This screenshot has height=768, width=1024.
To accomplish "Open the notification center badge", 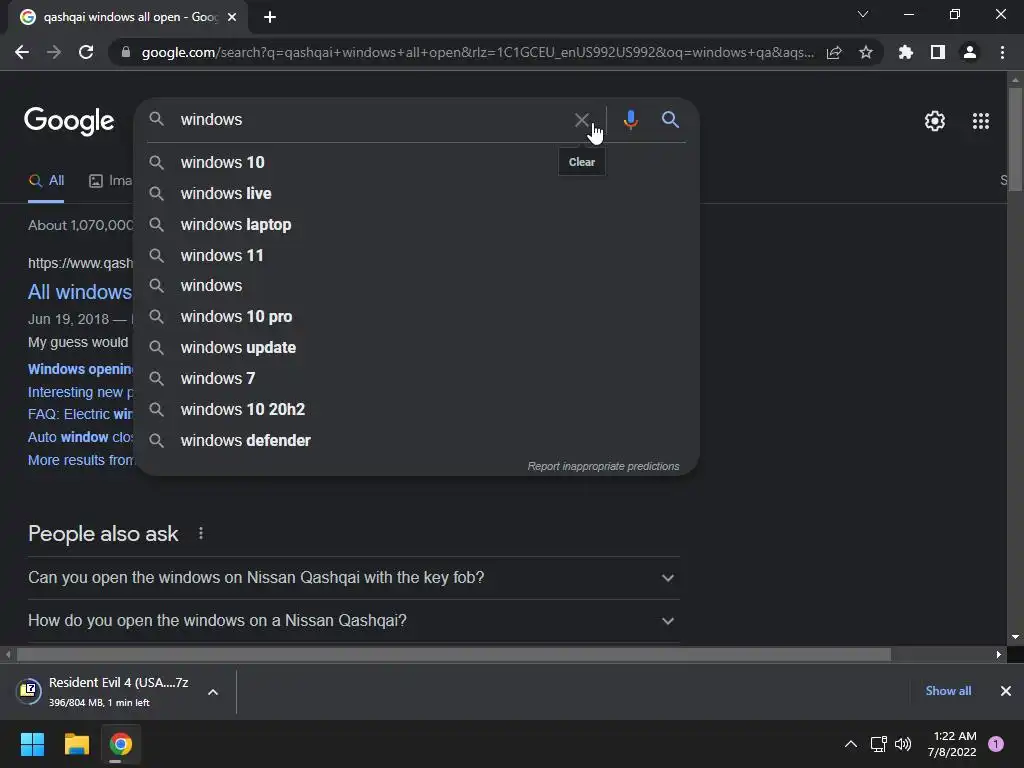I will tap(995, 744).
